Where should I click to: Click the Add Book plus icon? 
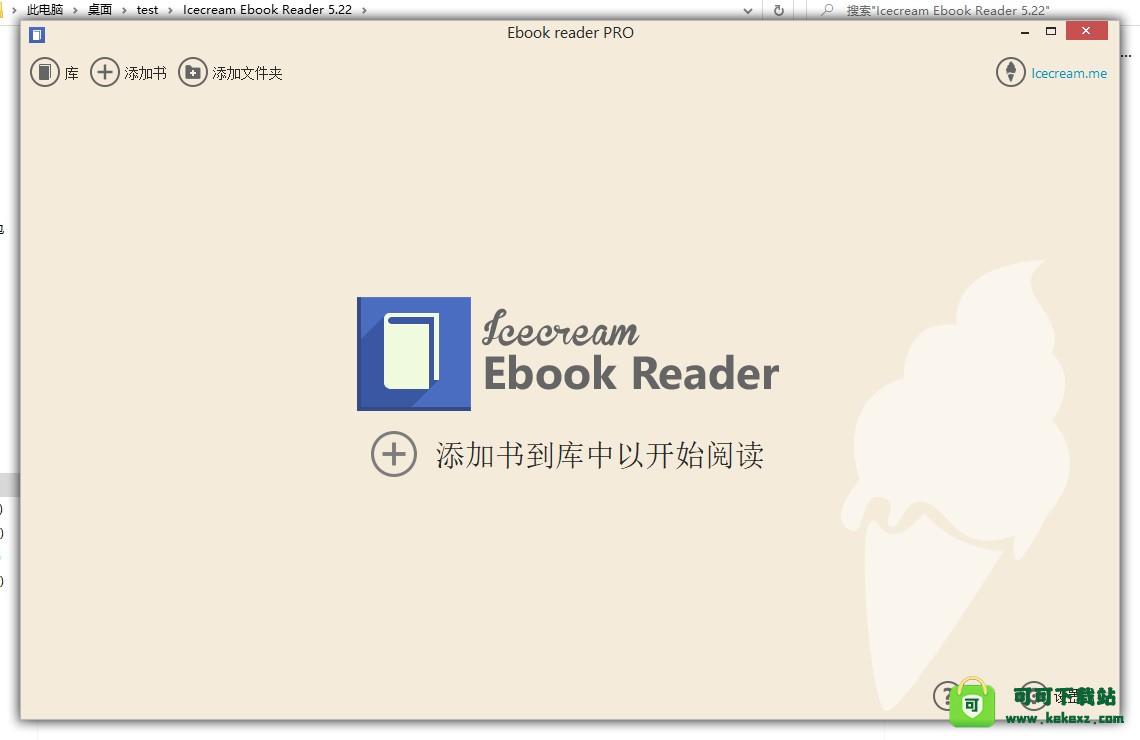[105, 72]
